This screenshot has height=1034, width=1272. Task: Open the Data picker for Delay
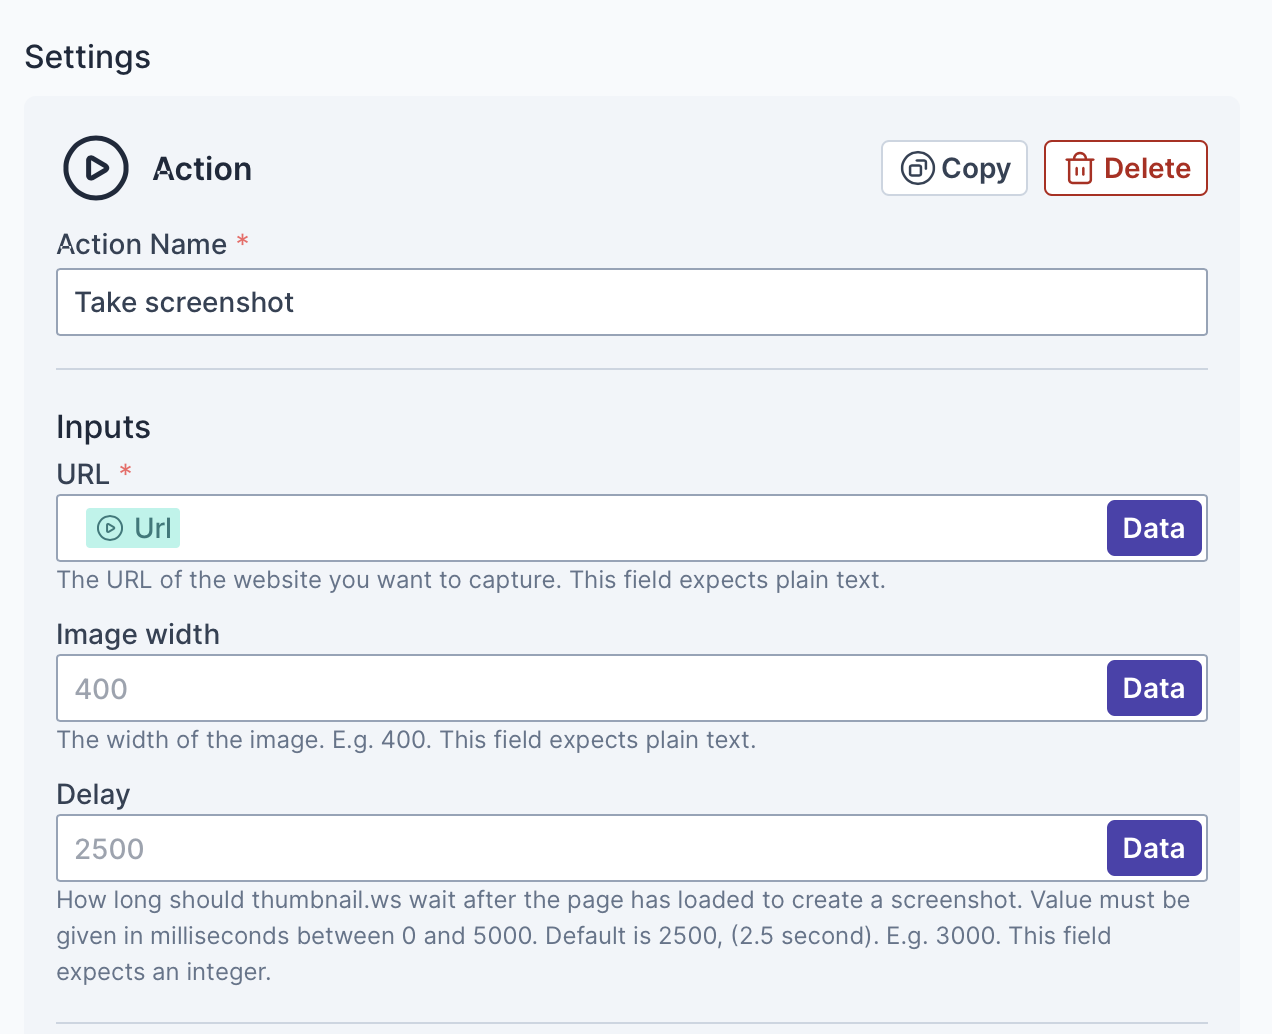click(x=1153, y=848)
